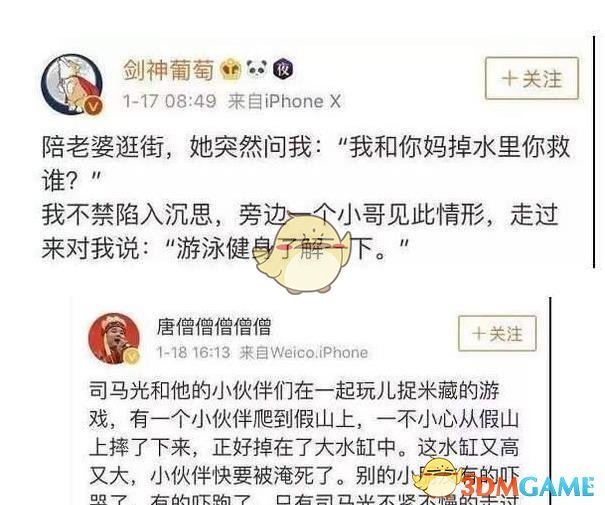Click the 3DMGAME watermark logo

528,487
